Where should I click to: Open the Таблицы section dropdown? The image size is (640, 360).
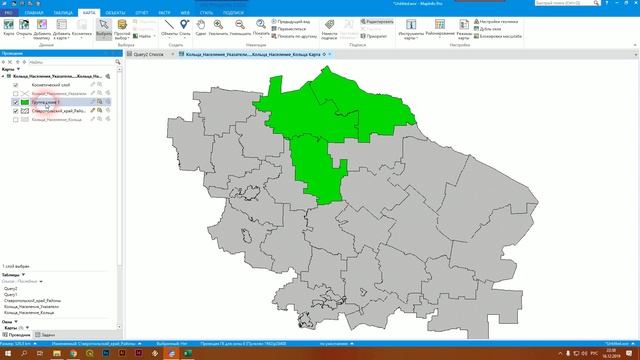[x=23, y=275]
